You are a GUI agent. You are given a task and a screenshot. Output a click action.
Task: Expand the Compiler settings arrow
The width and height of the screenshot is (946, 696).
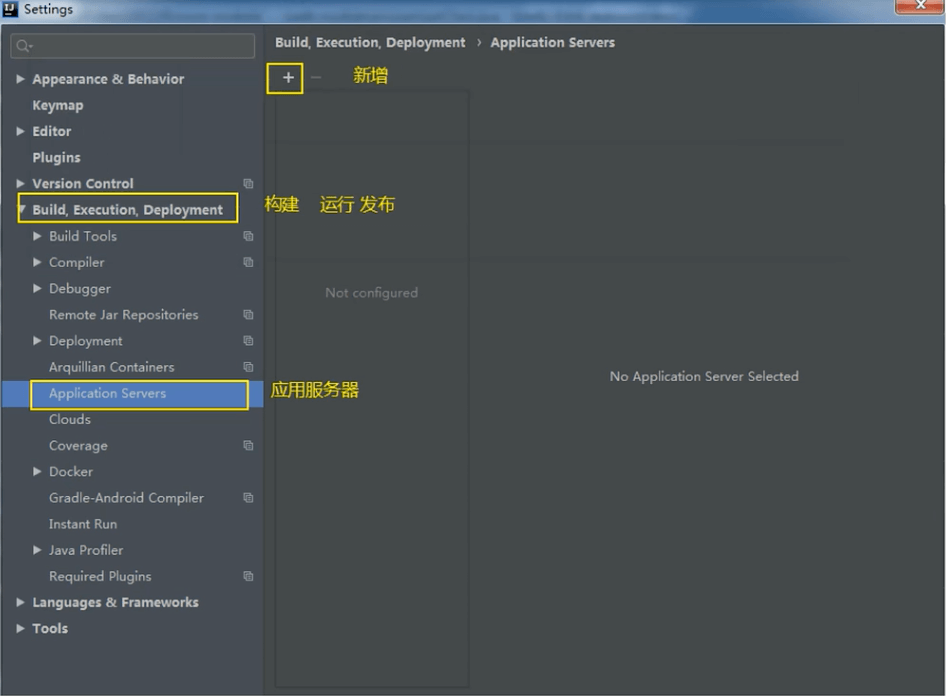pos(38,263)
